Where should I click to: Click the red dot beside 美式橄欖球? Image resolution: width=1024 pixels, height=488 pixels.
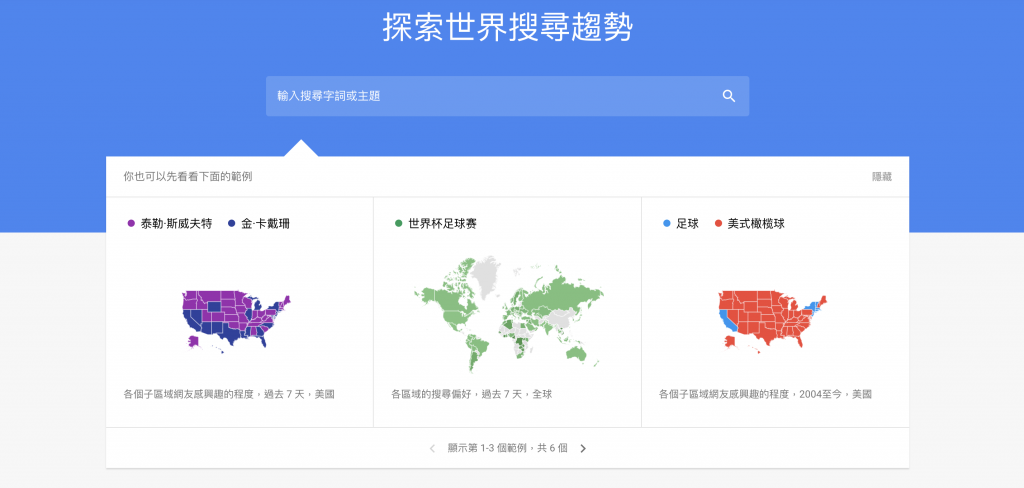[x=718, y=224]
